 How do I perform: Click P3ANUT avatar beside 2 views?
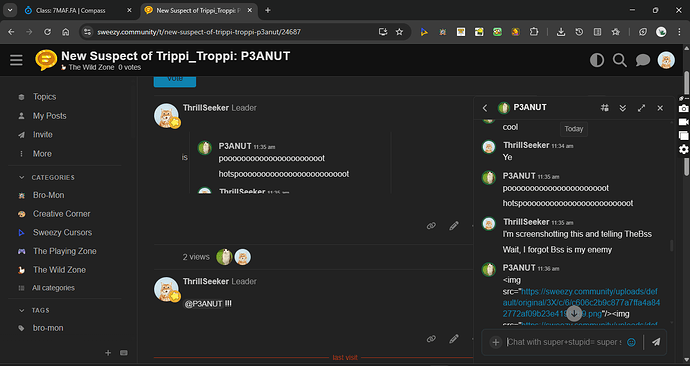224,257
